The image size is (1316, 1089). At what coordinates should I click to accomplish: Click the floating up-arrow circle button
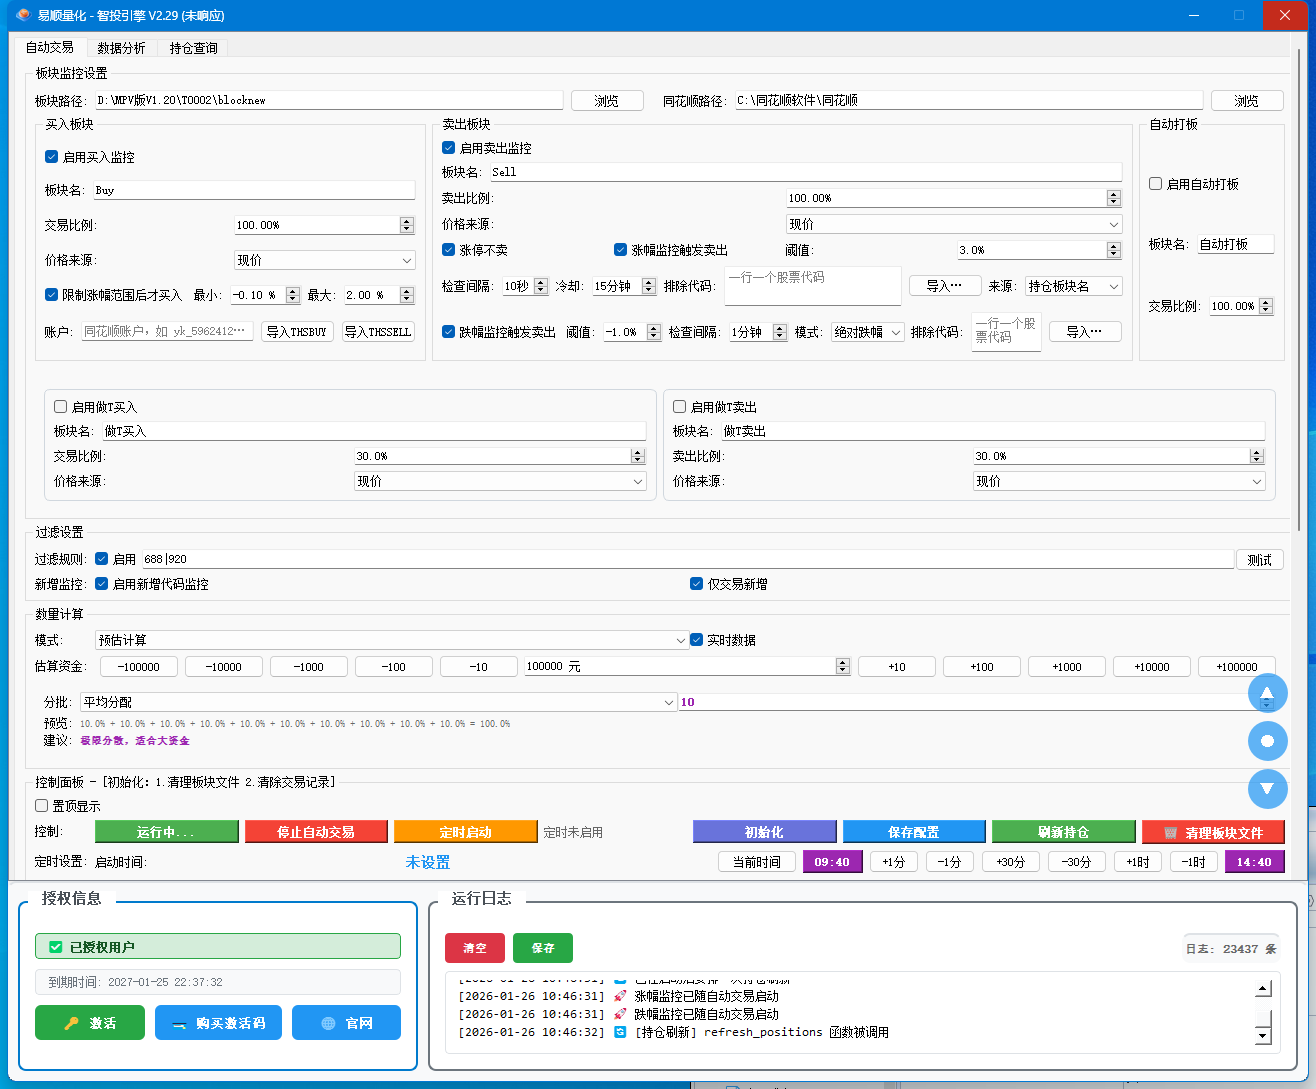coord(1267,693)
